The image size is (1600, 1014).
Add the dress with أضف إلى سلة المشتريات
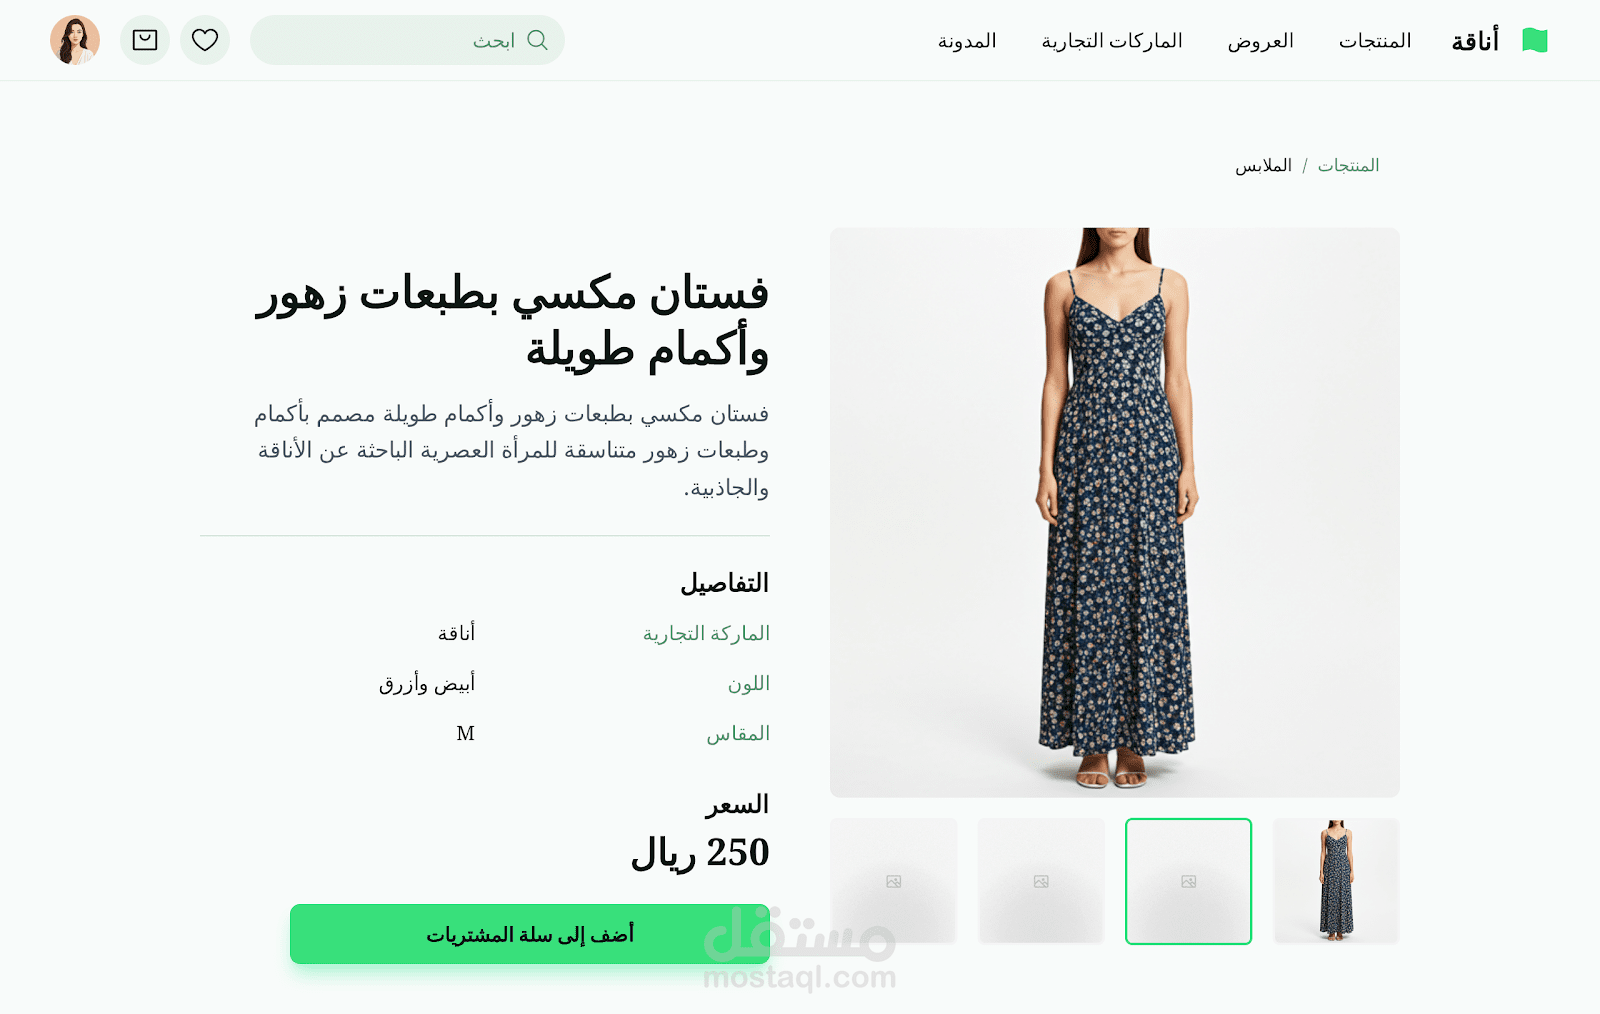click(530, 934)
